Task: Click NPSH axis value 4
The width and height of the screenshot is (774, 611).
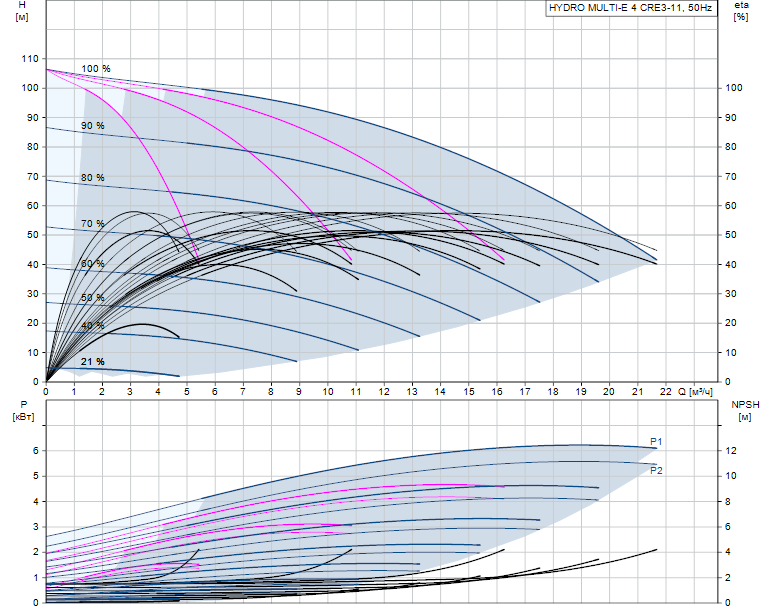Action: 728,552
